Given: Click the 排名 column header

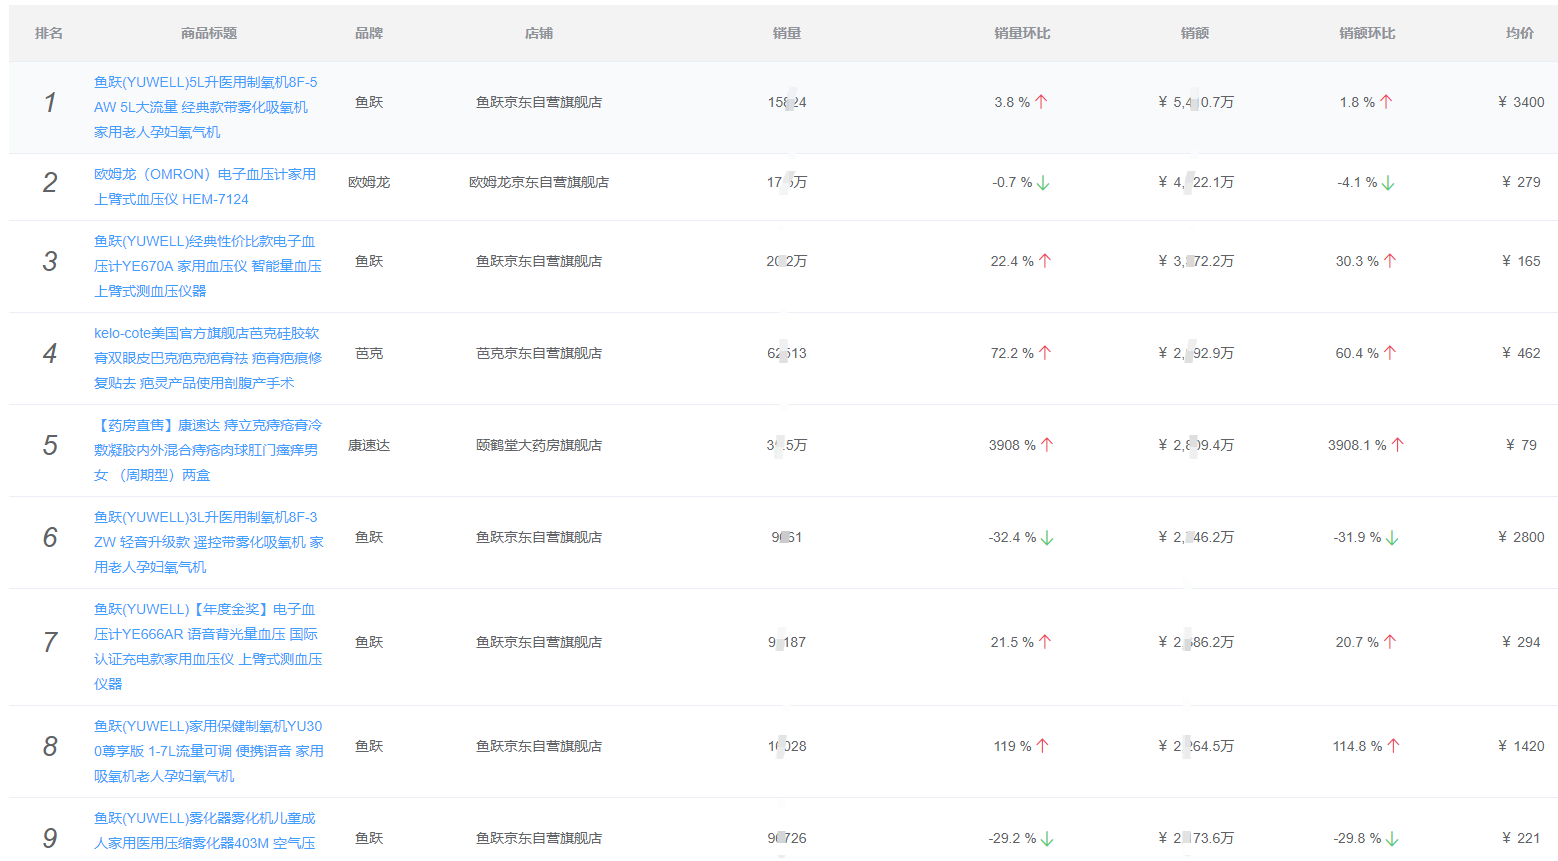Looking at the screenshot, I should coord(49,33).
